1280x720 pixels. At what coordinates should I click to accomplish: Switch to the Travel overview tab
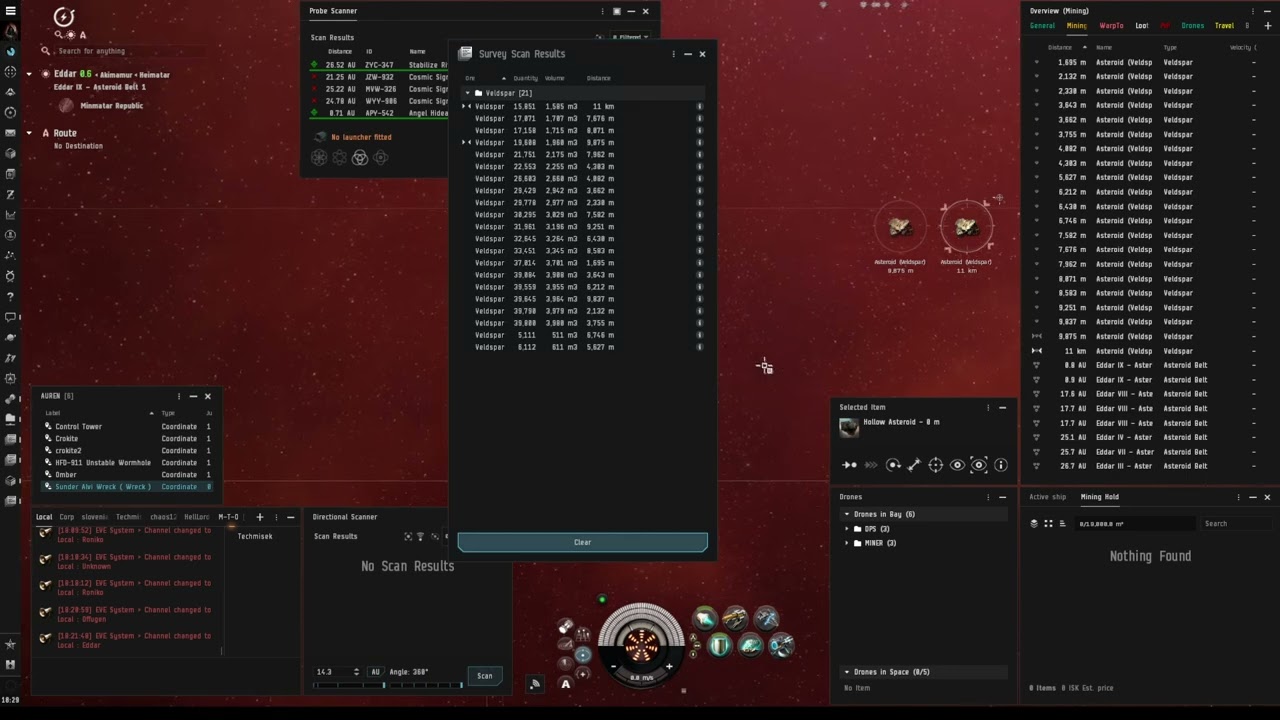pyautogui.click(x=1224, y=26)
